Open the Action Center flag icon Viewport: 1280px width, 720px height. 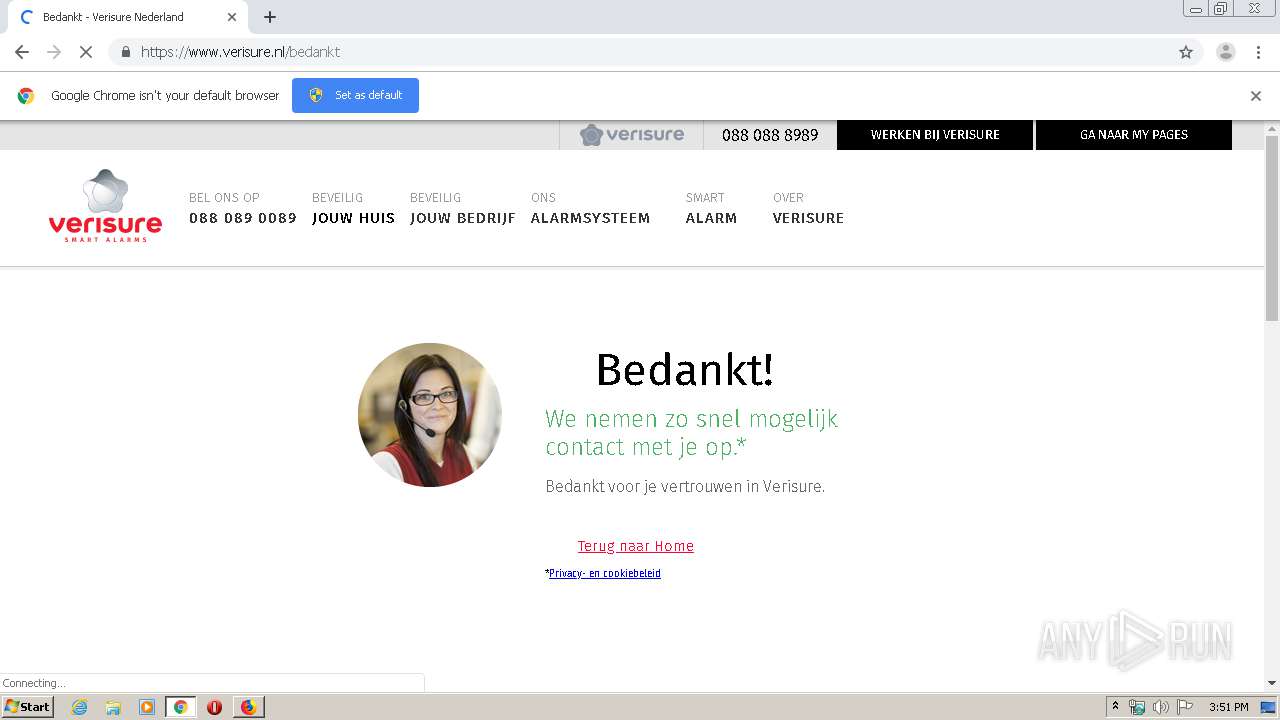click(1185, 707)
